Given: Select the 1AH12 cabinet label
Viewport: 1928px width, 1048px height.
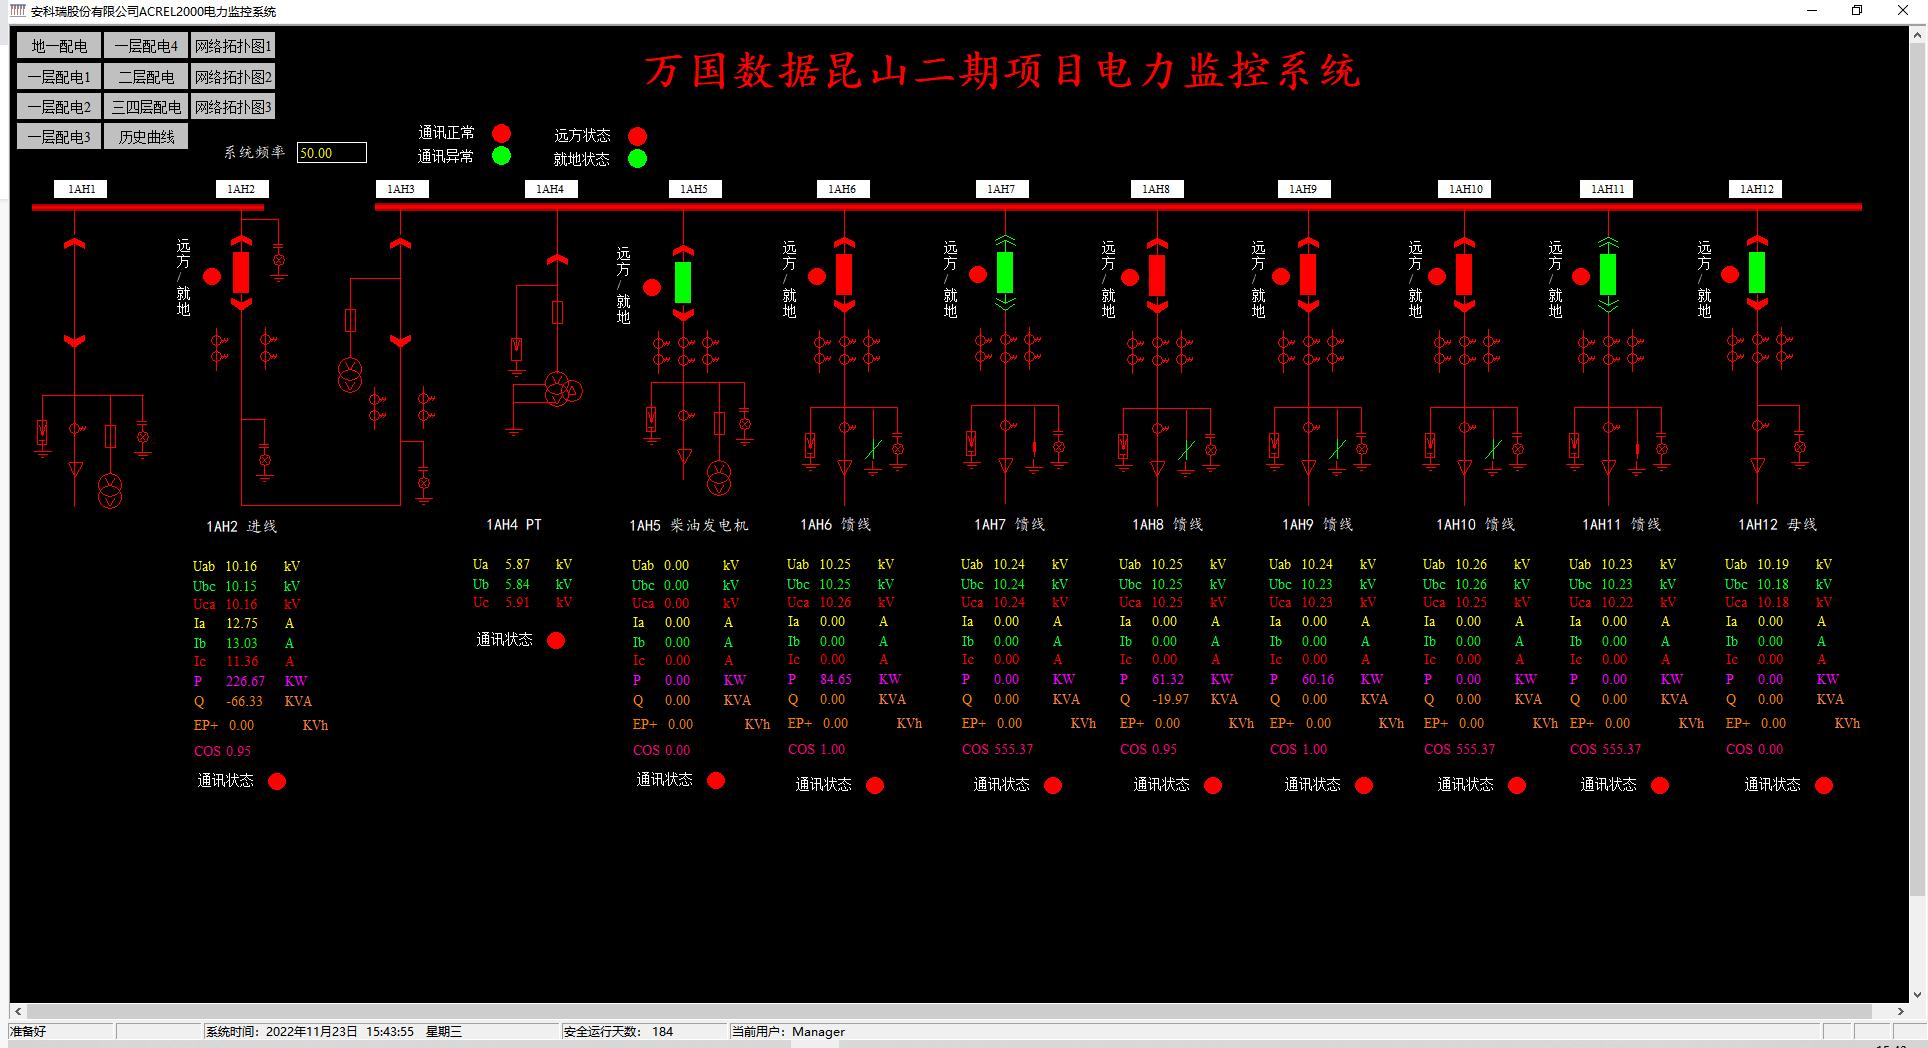Looking at the screenshot, I should click(1757, 189).
